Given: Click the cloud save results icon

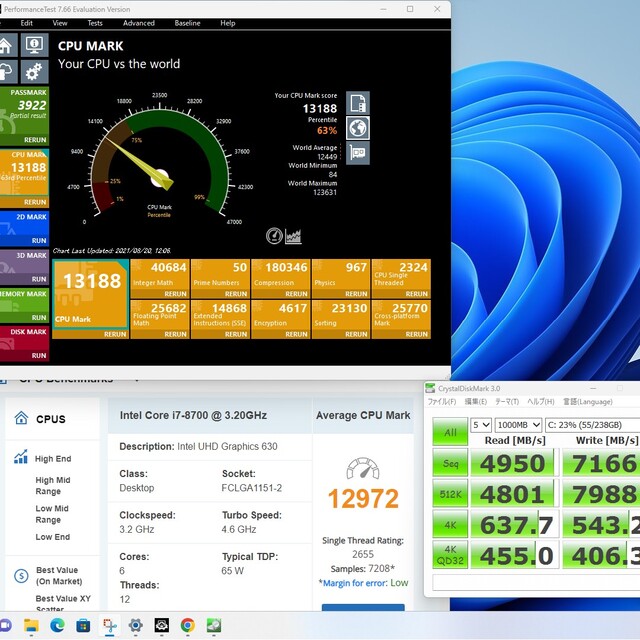Looking at the screenshot, I should click(x=7, y=71).
